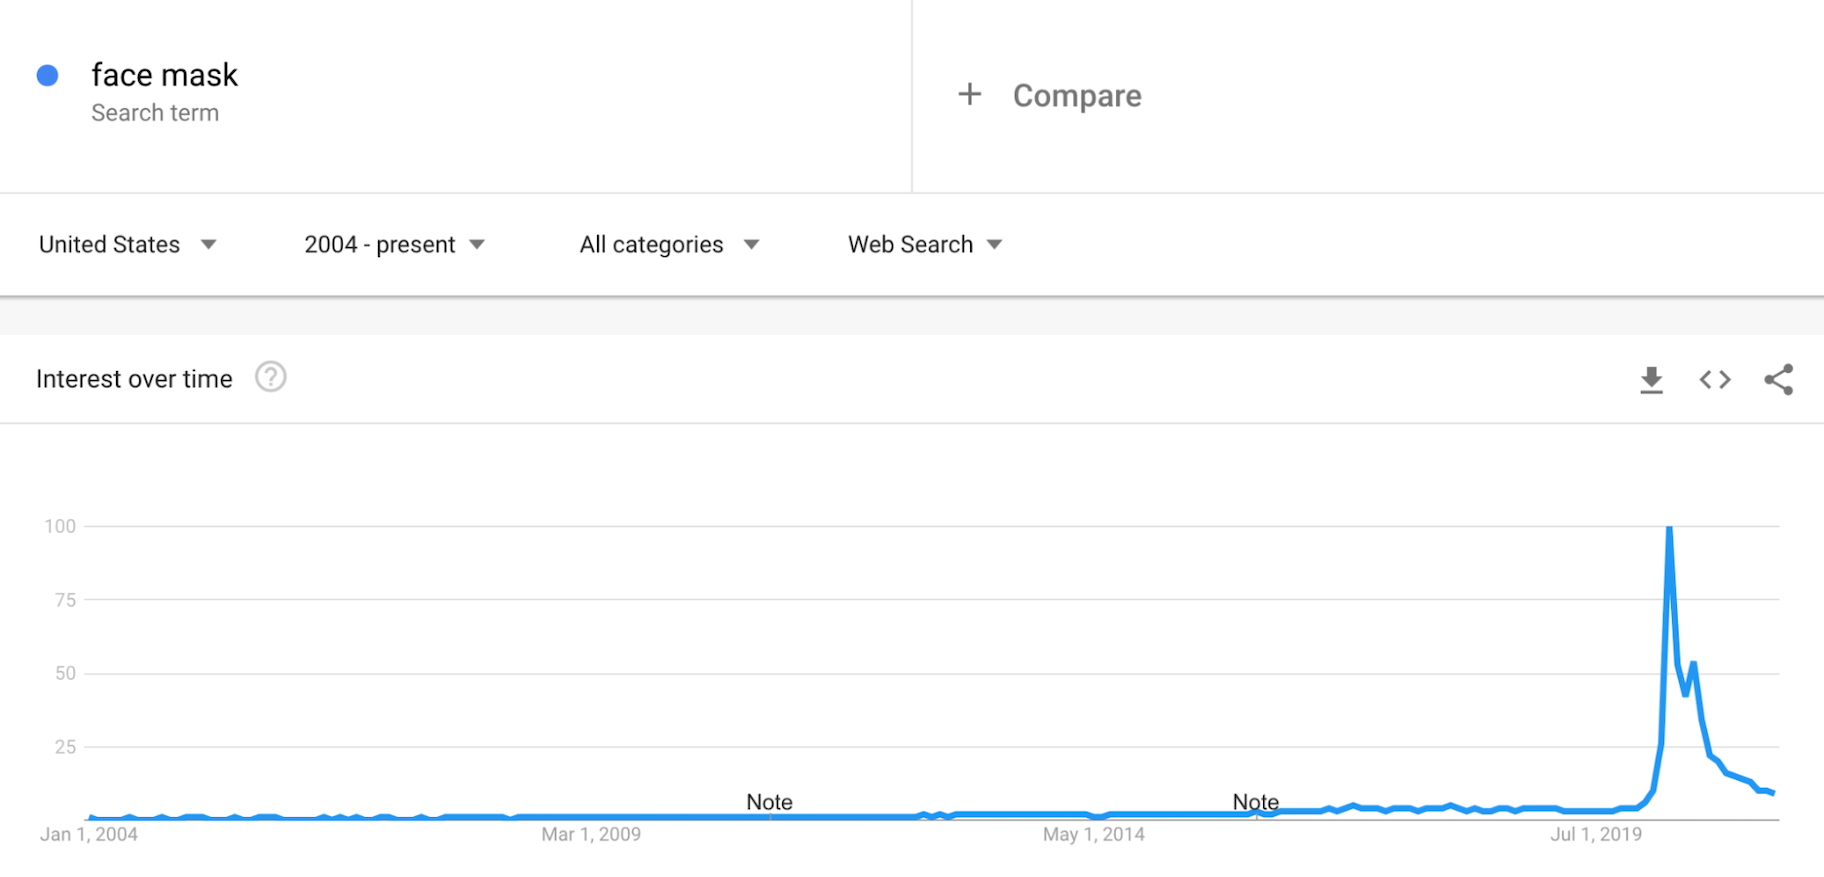This screenshot has width=1824, height=877.
Task: Click the first Note marker on the chart
Action: [x=768, y=801]
